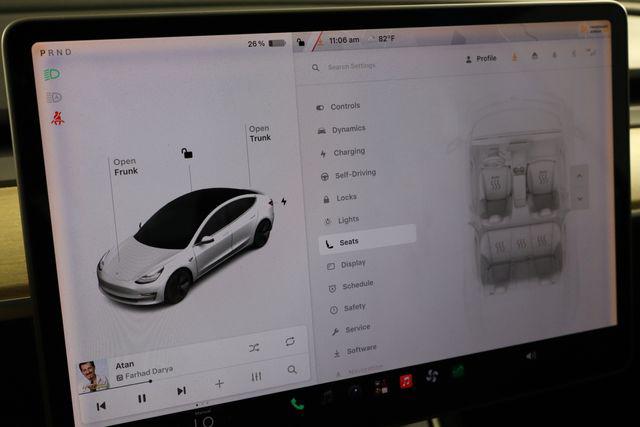Tap the white Model 3 car image

click(x=185, y=247)
